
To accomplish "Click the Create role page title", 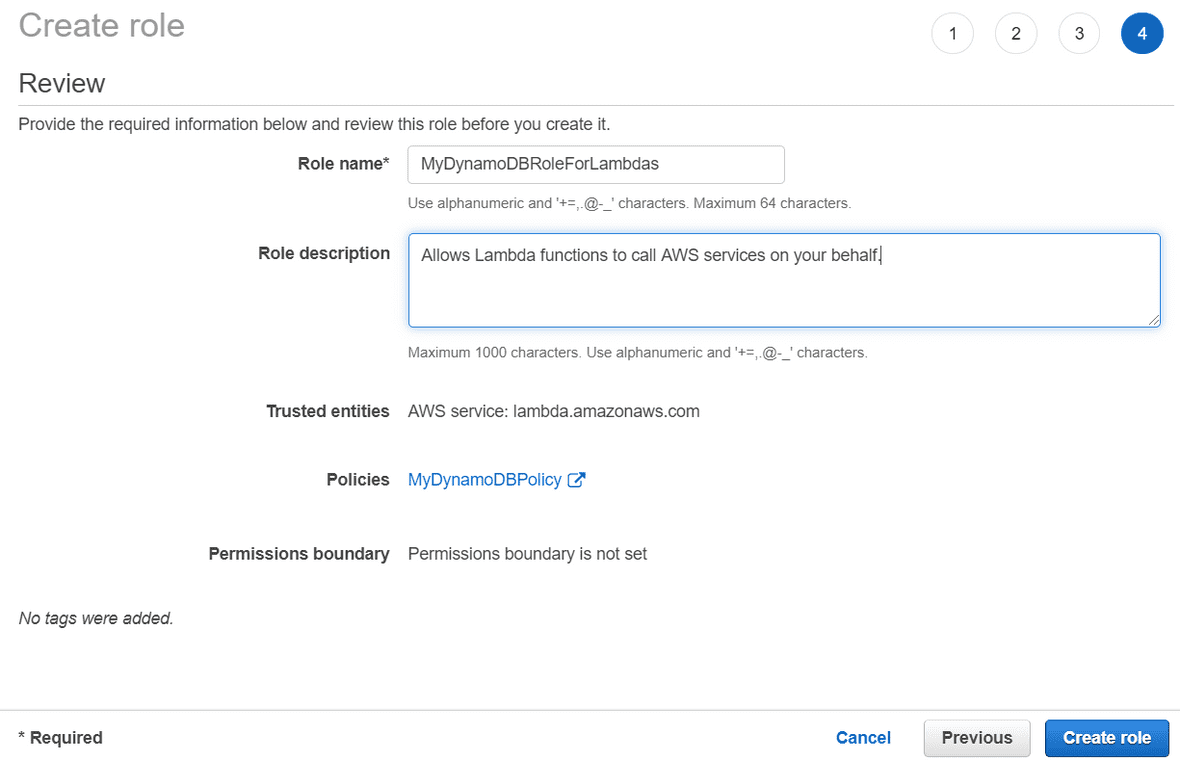I will tap(101, 26).
